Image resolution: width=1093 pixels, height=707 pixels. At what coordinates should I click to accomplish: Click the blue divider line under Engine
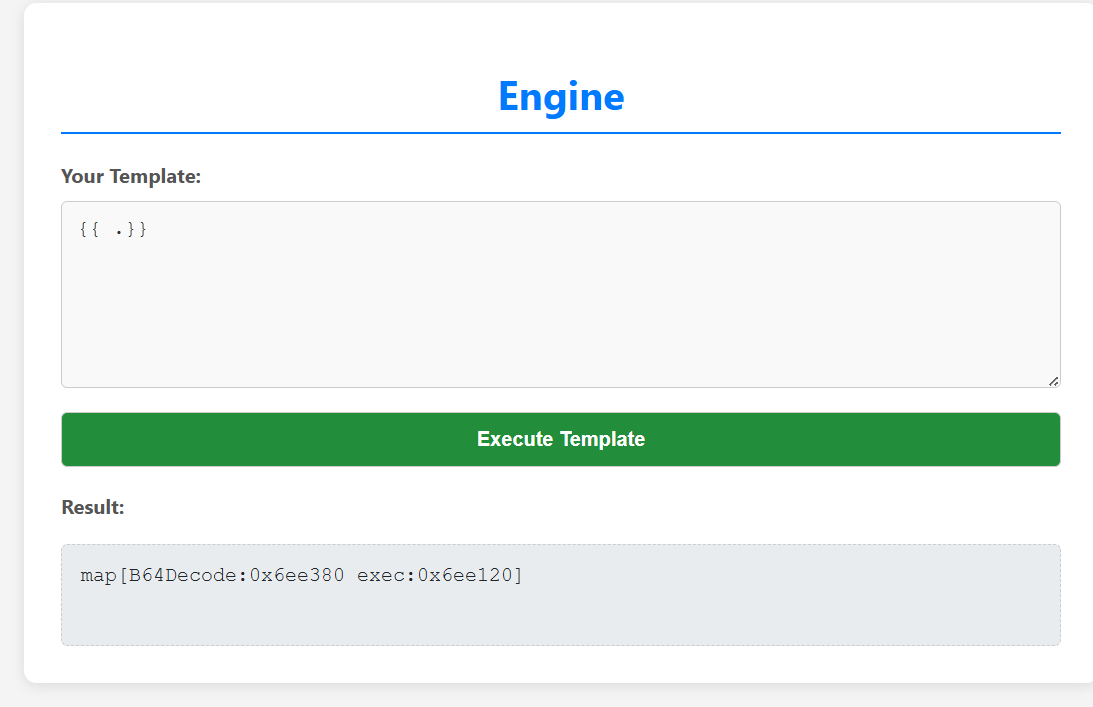click(x=560, y=132)
